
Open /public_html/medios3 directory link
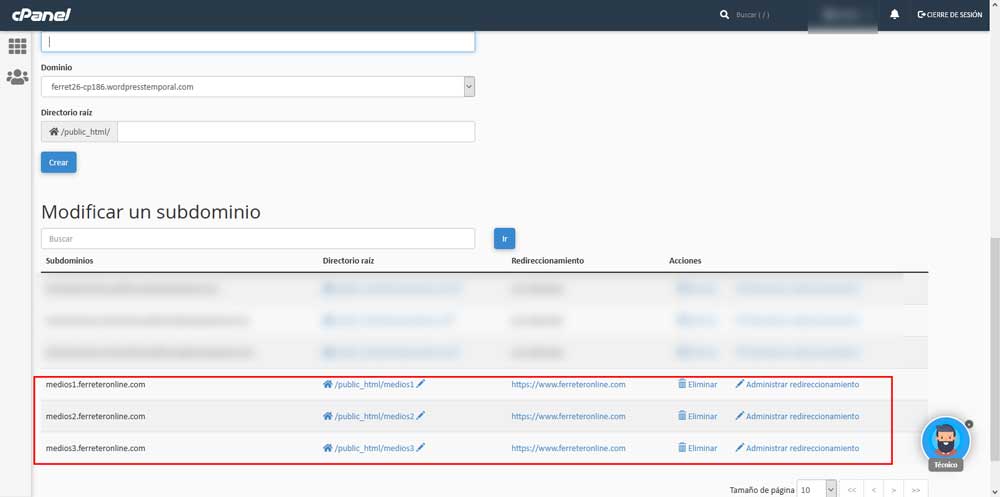369,449
